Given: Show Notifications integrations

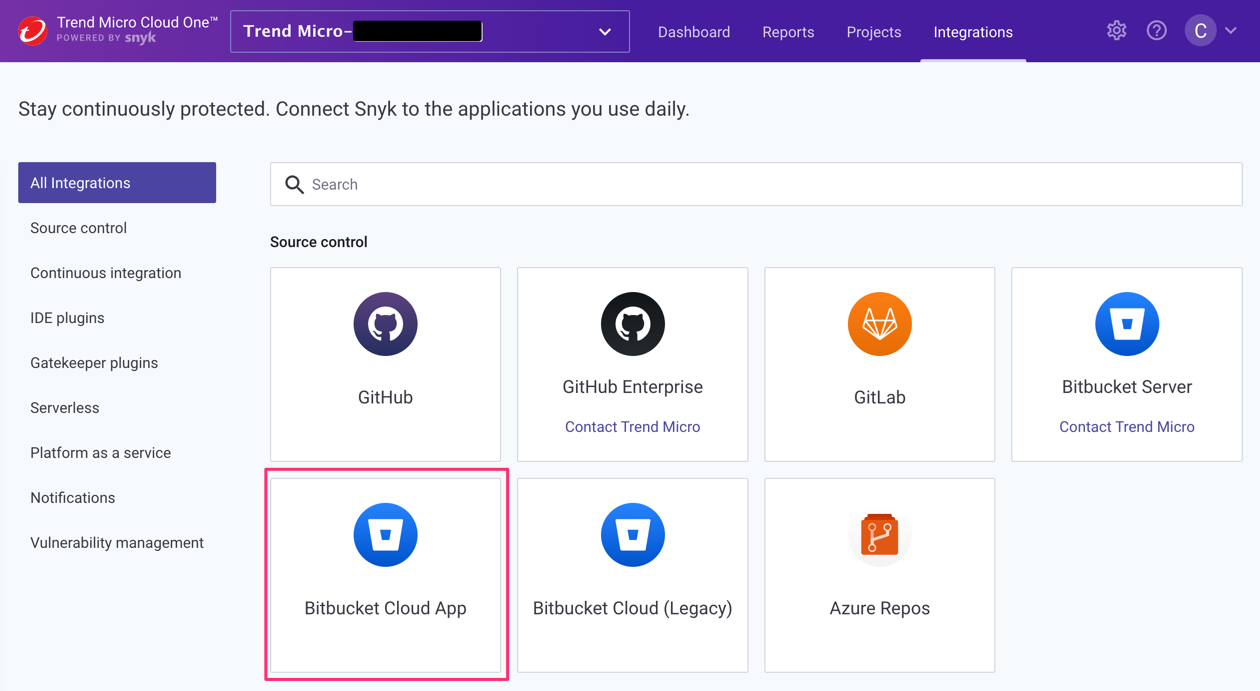Looking at the screenshot, I should tap(73, 498).
